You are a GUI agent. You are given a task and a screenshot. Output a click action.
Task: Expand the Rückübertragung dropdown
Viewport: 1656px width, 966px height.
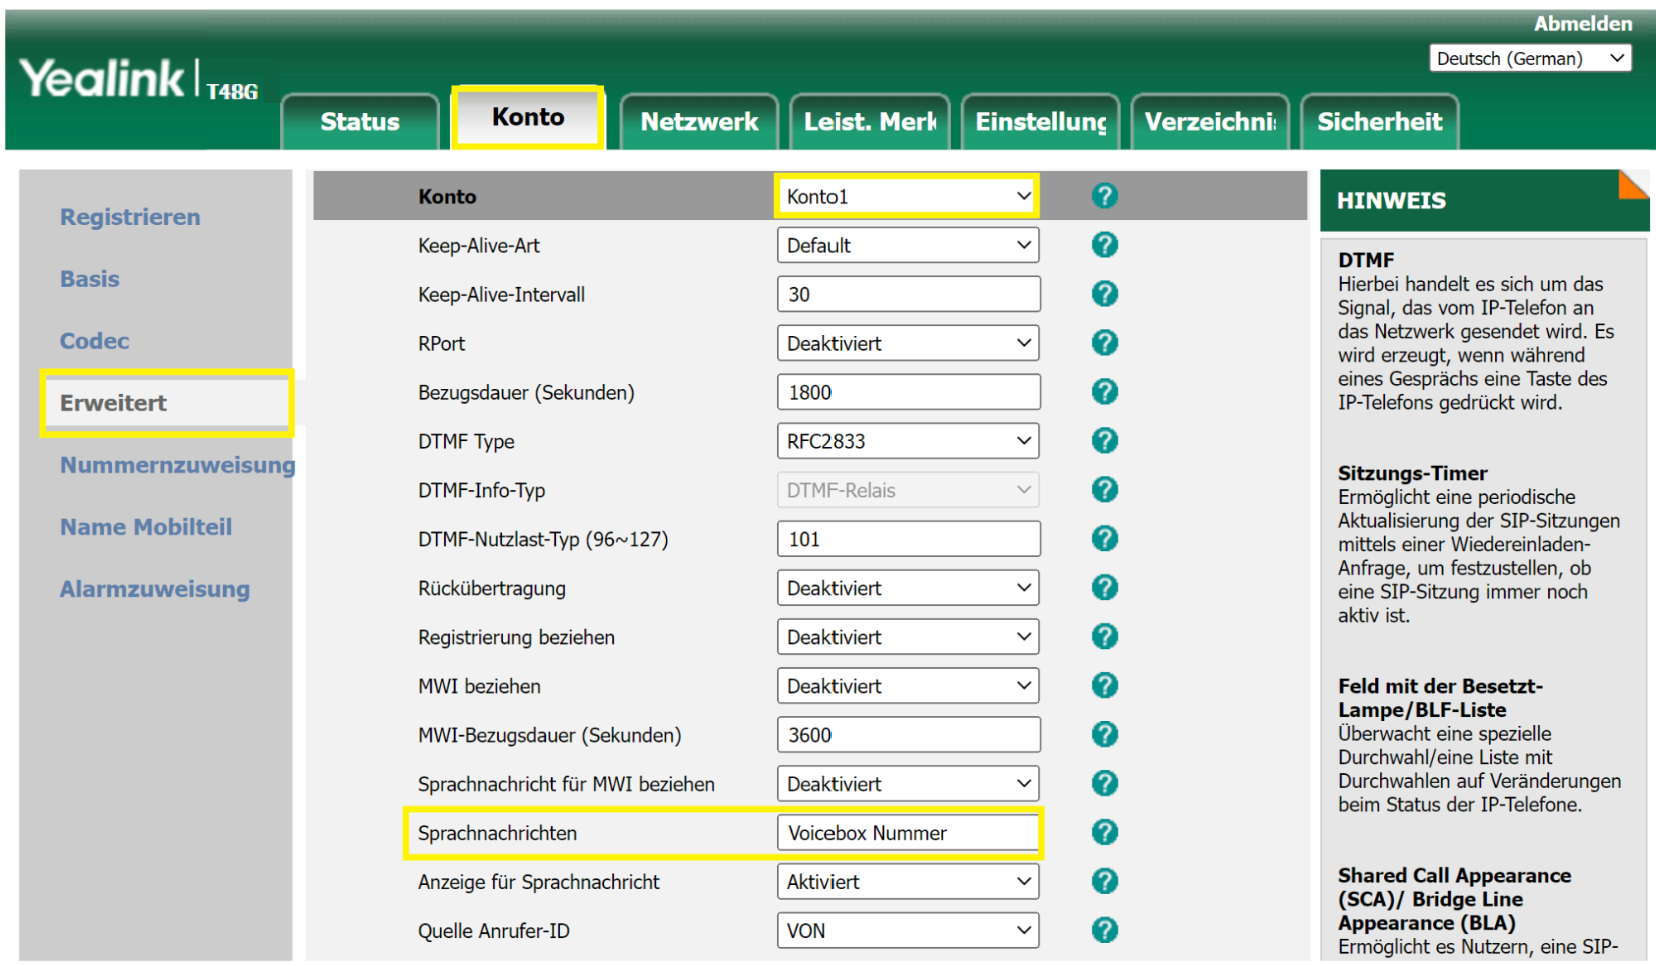tap(908, 588)
